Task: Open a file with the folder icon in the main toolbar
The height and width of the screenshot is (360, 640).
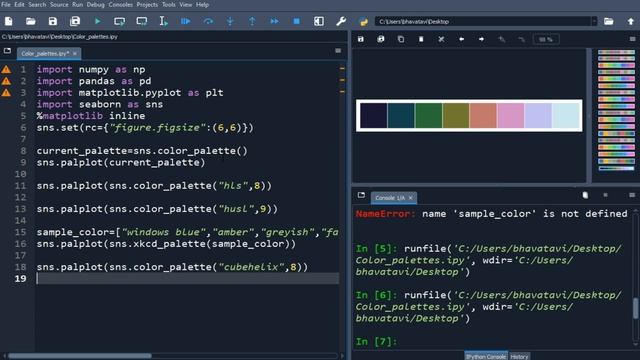Action: [x=31, y=21]
